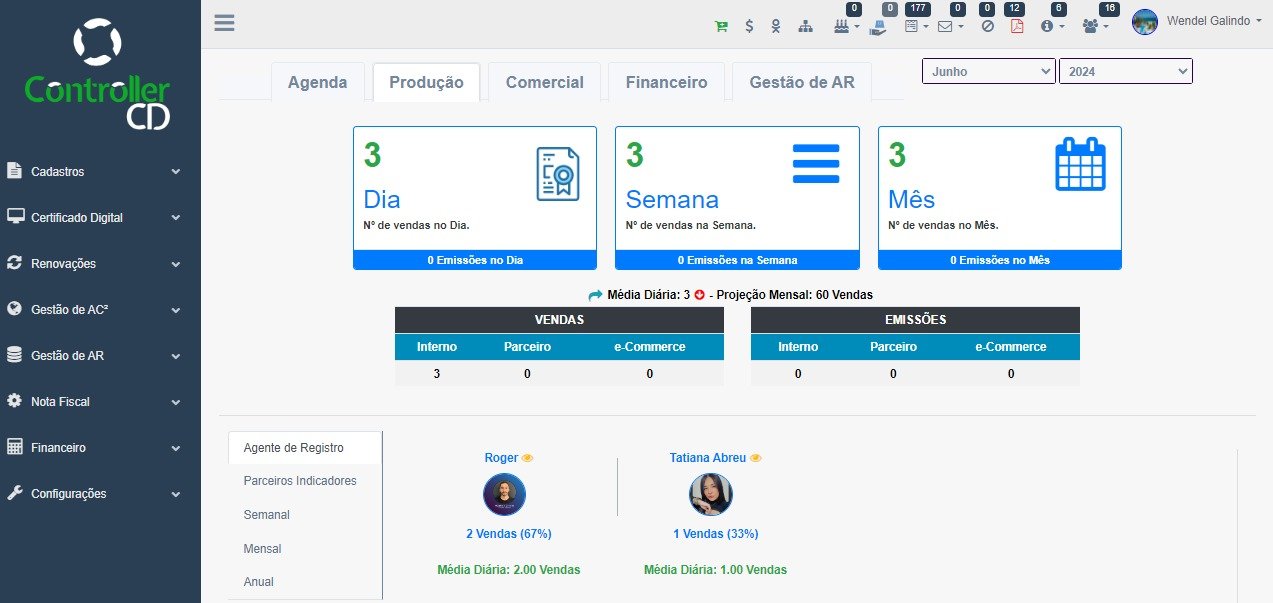
Task: Toggle the eye icon beside Roger
Action: pyautogui.click(x=528, y=458)
